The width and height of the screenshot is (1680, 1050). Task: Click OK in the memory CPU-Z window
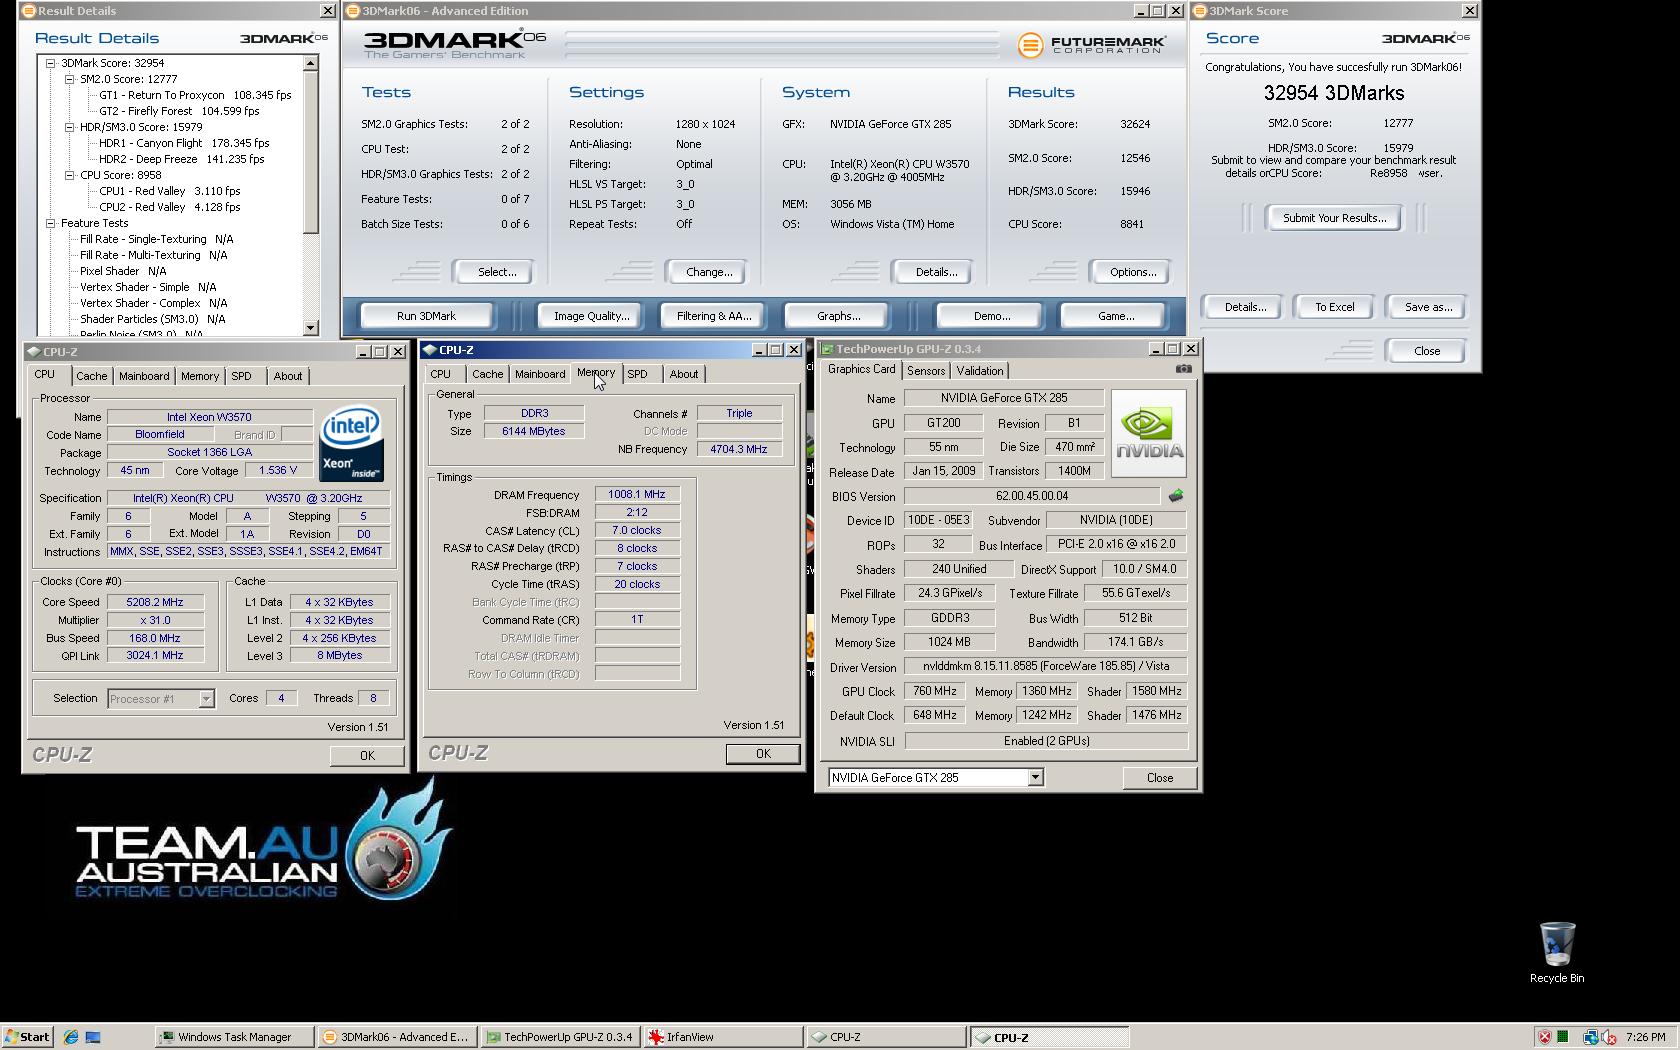point(763,754)
